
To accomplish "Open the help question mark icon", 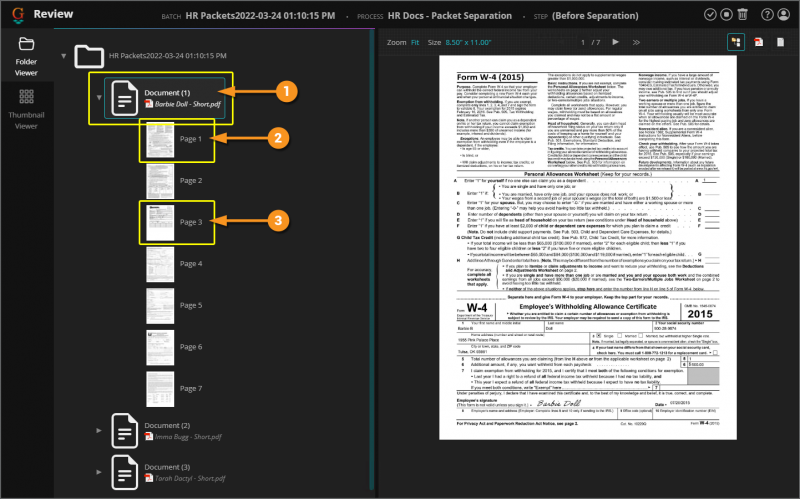I will pos(767,15).
